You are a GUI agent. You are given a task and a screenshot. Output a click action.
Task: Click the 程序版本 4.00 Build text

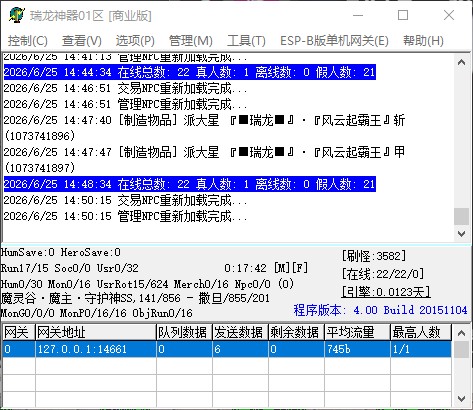point(380,310)
